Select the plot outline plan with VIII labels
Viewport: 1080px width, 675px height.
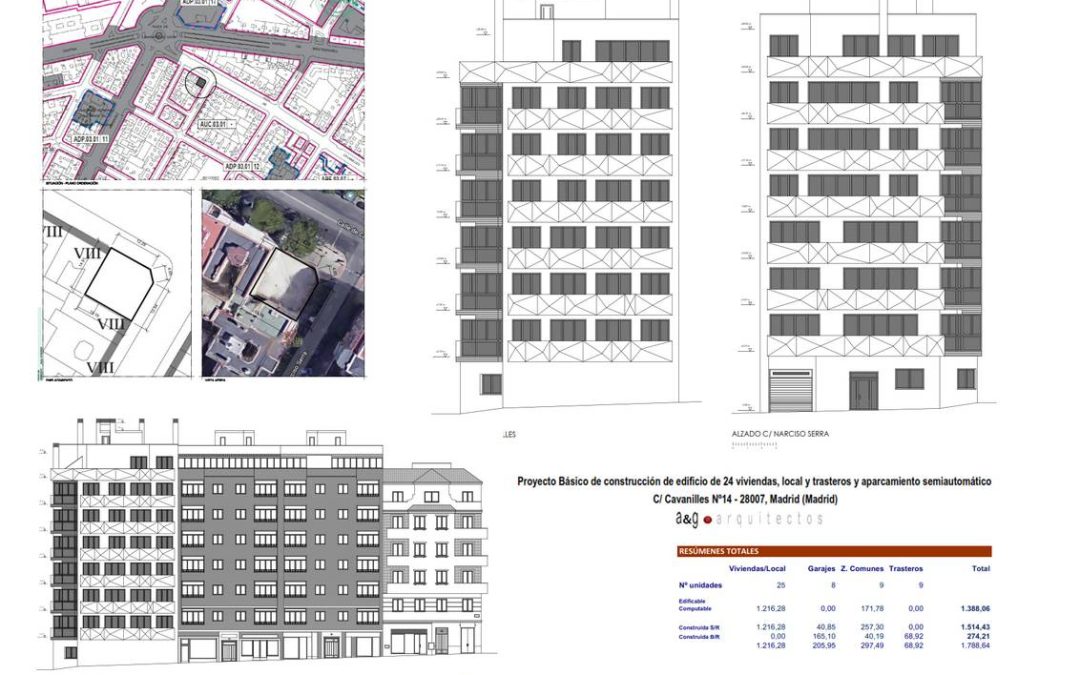[117, 284]
